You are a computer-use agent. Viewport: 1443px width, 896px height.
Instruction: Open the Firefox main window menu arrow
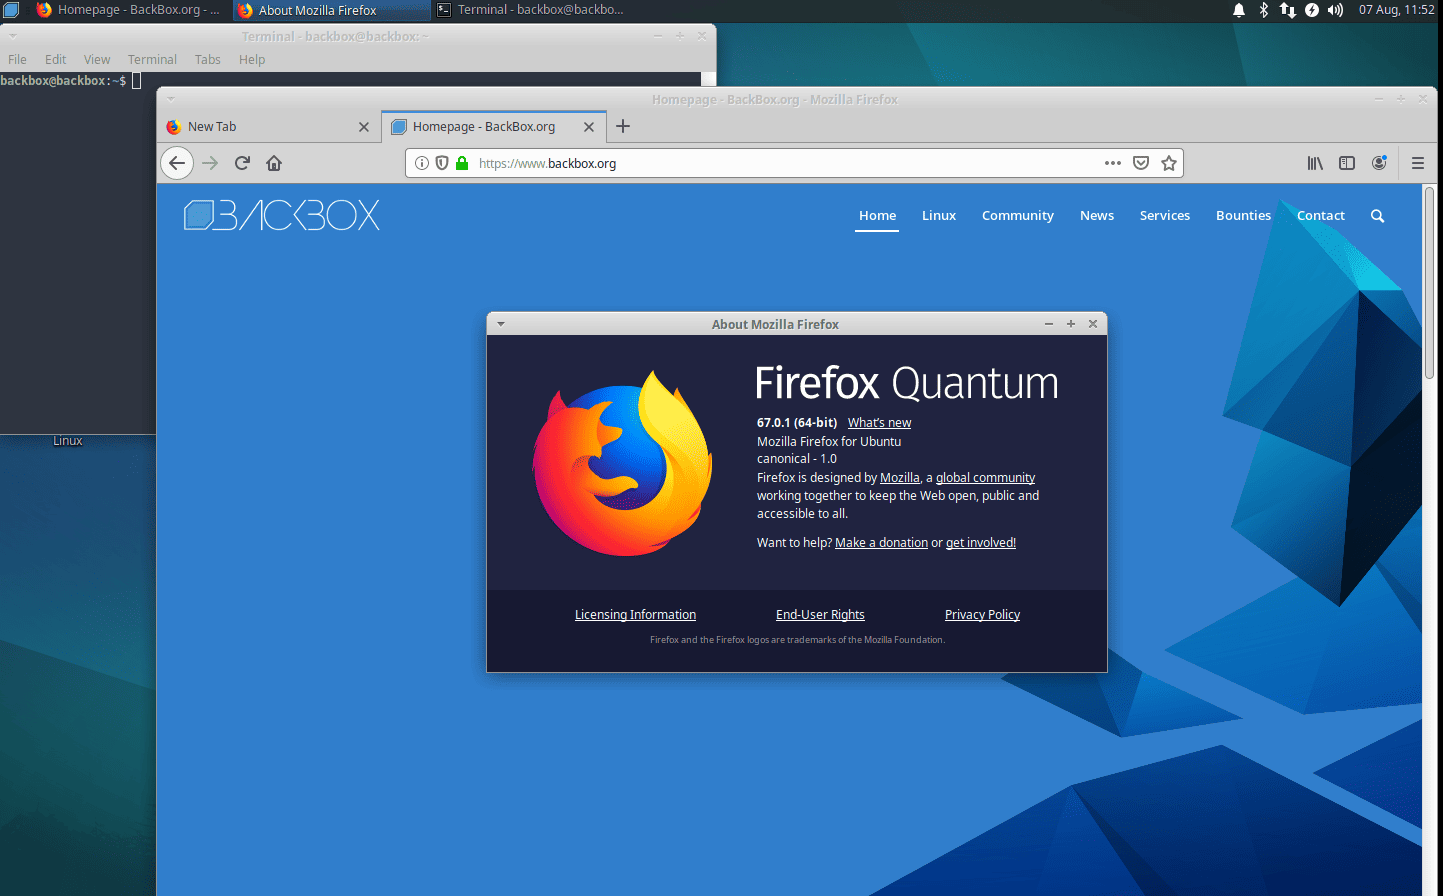[x=171, y=99]
